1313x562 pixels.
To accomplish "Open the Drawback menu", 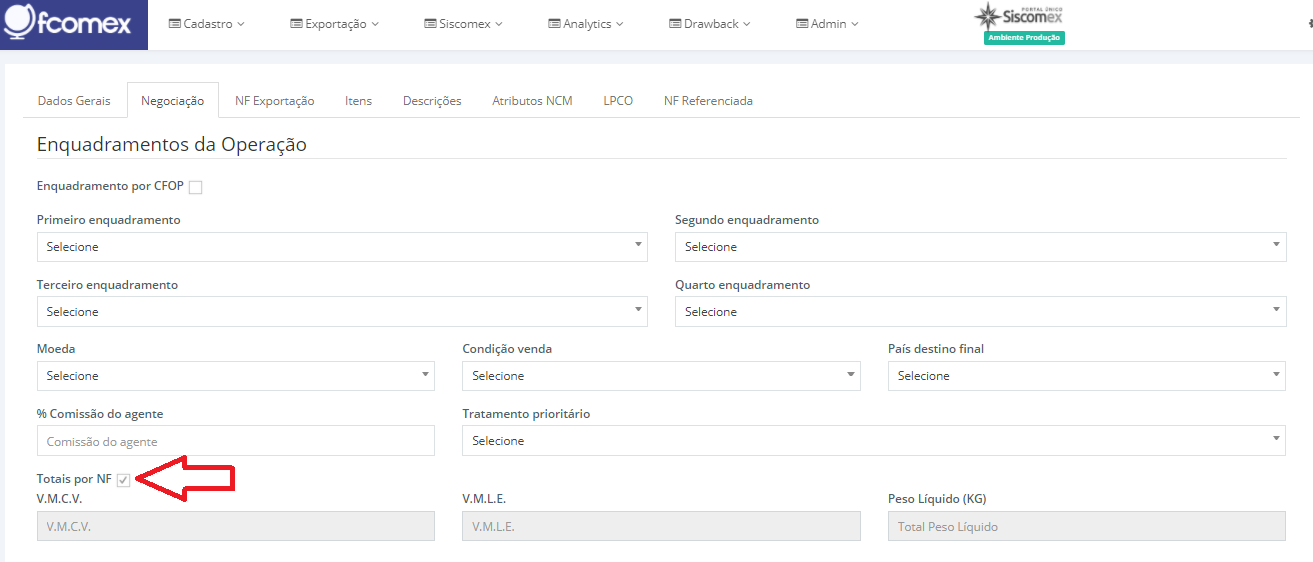I will tap(710, 23).
